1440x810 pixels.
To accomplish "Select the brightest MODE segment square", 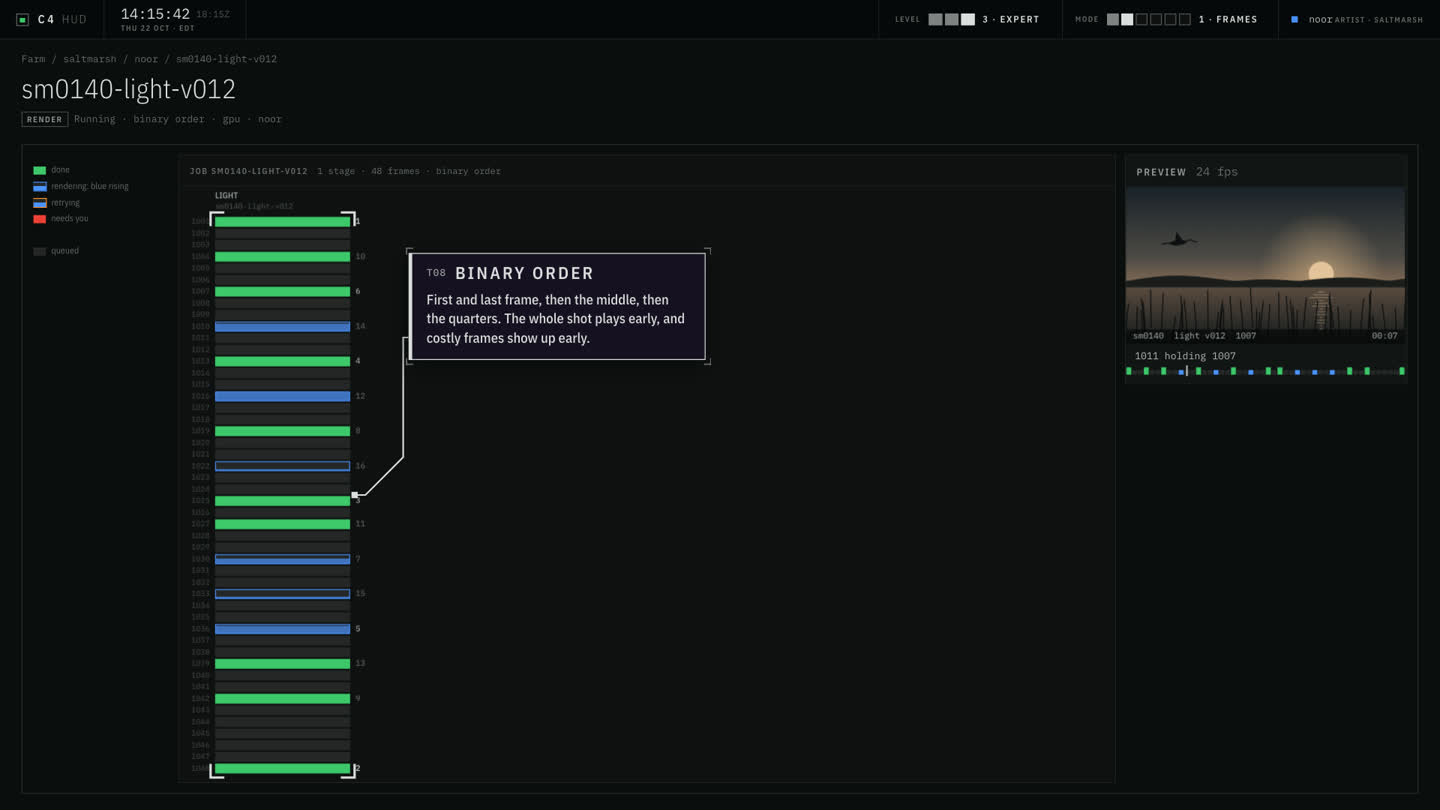I will point(1127,19).
